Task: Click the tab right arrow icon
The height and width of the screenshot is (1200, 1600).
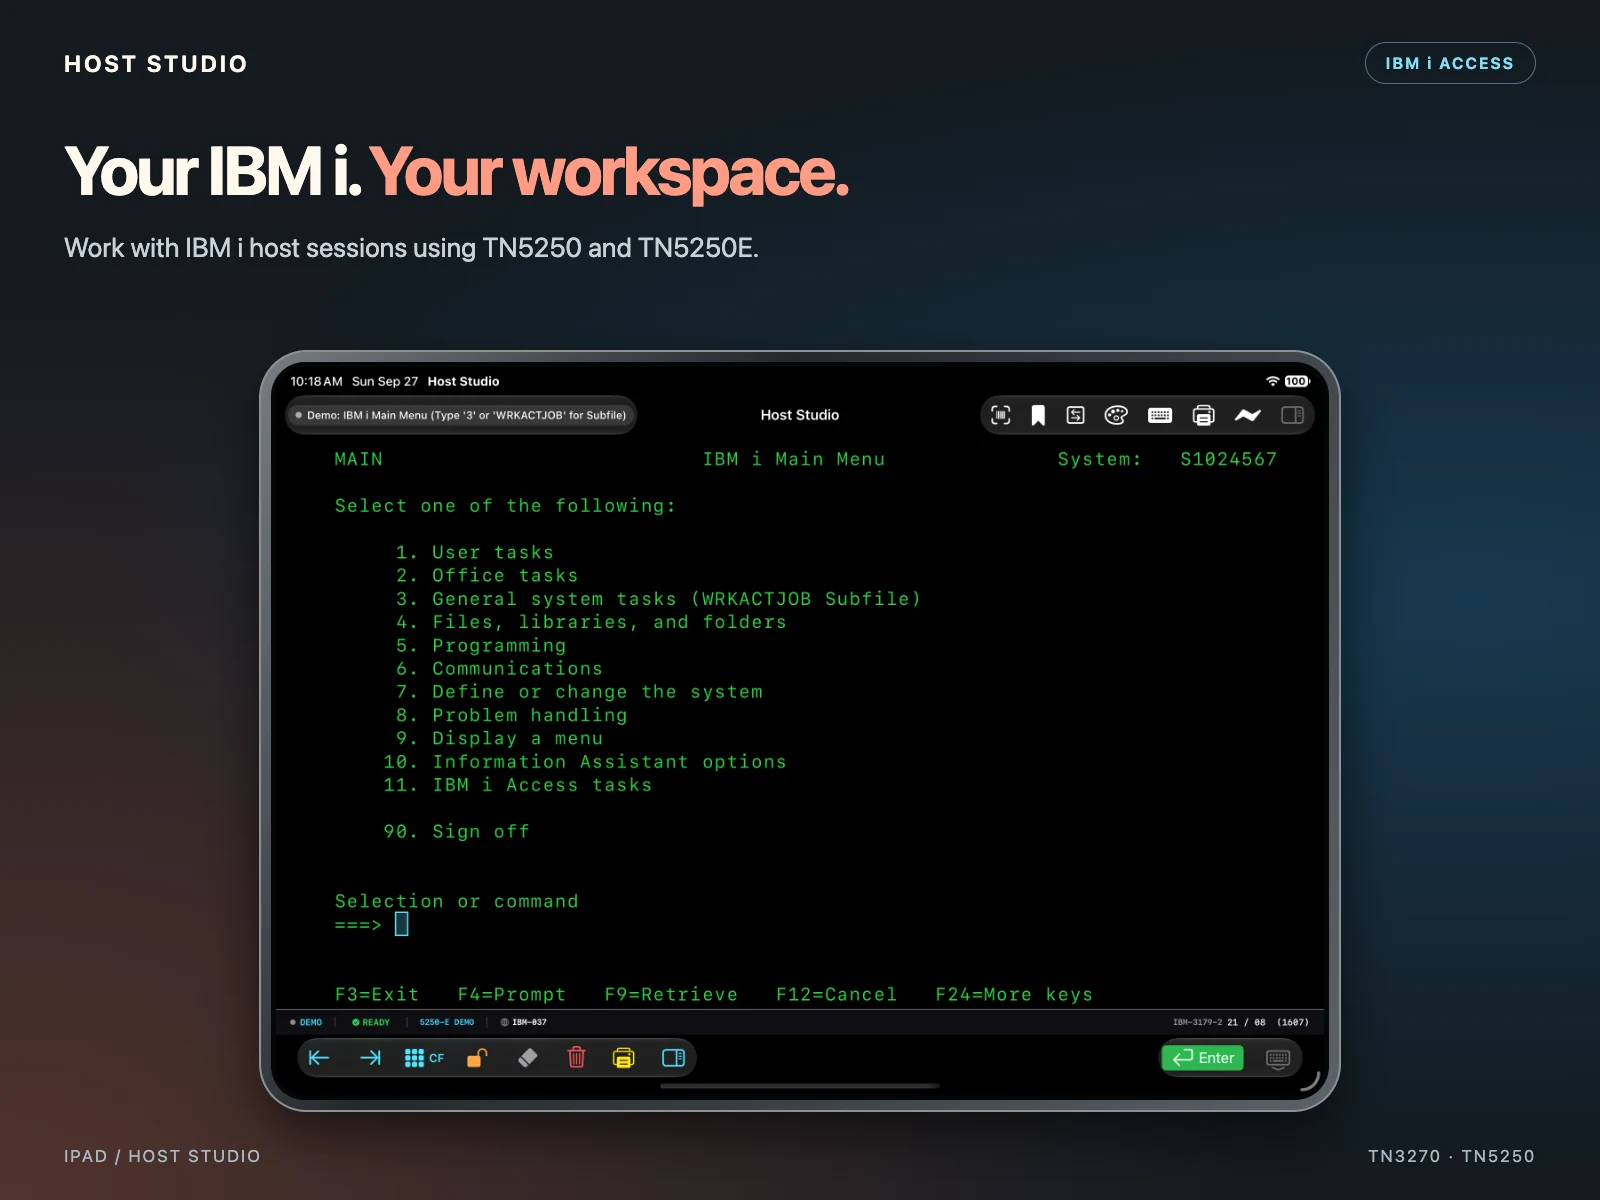Action: pos(370,1058)
